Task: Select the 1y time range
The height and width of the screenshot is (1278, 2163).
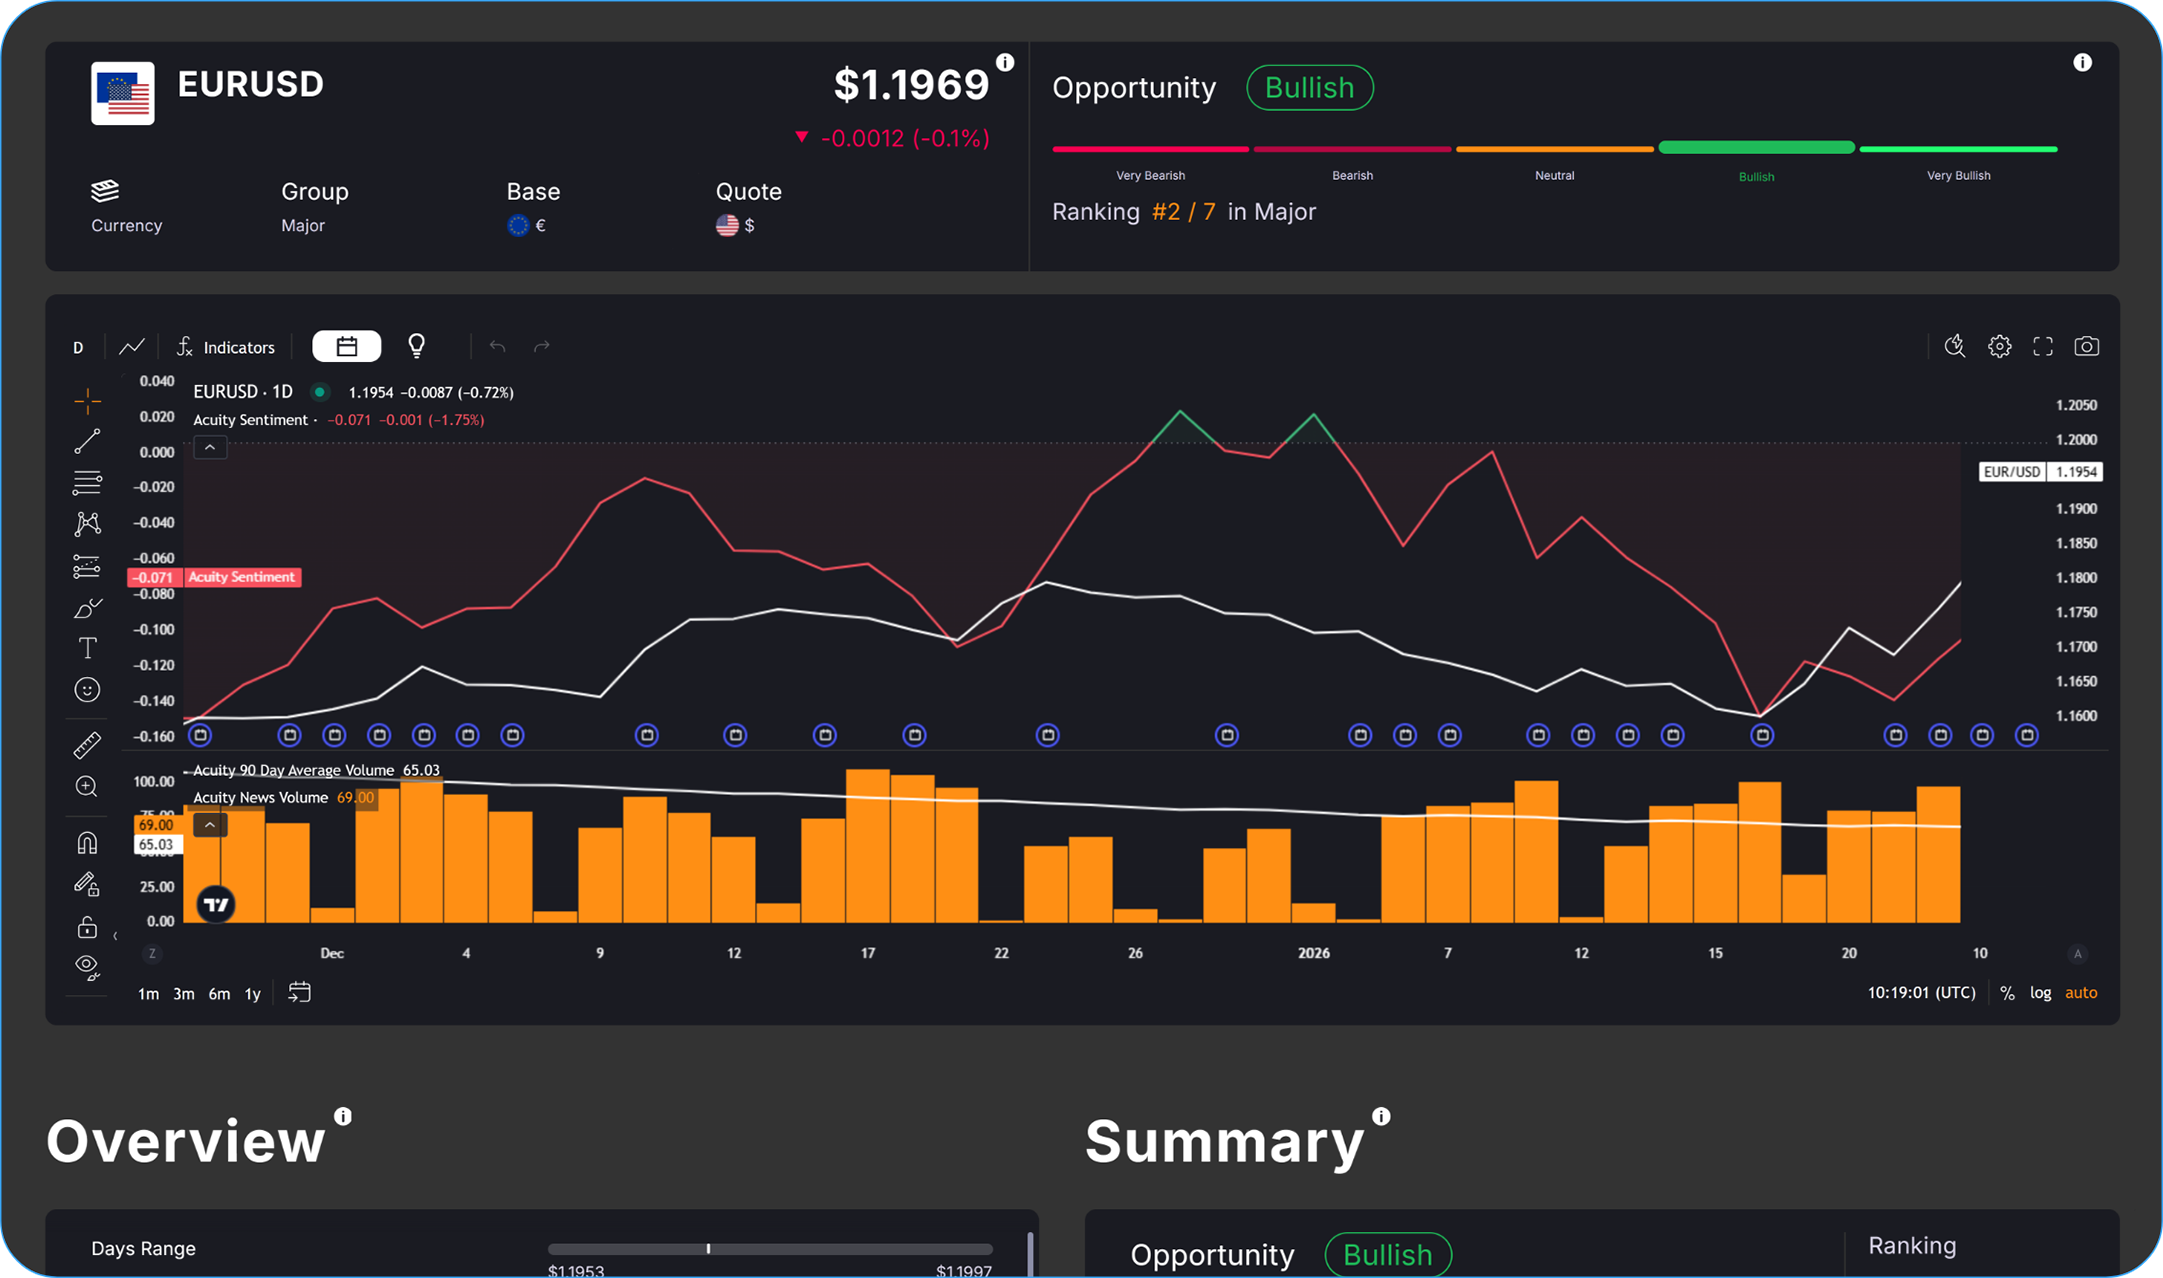Action: point(253,994)
